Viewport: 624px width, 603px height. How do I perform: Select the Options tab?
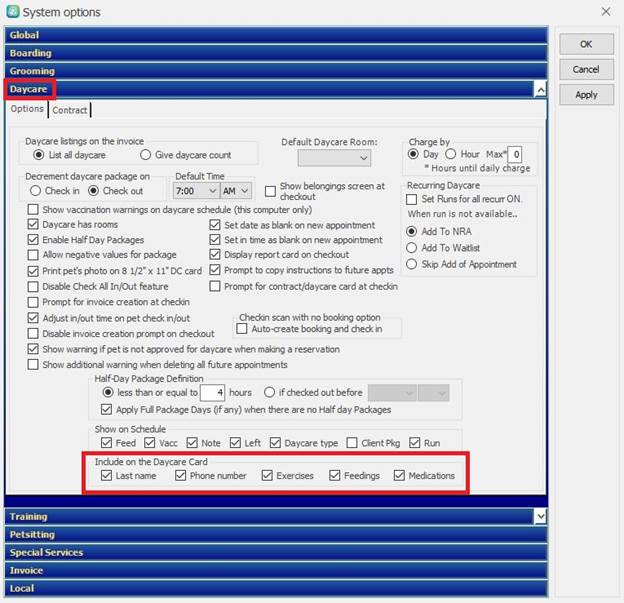[x=27, y=110]
